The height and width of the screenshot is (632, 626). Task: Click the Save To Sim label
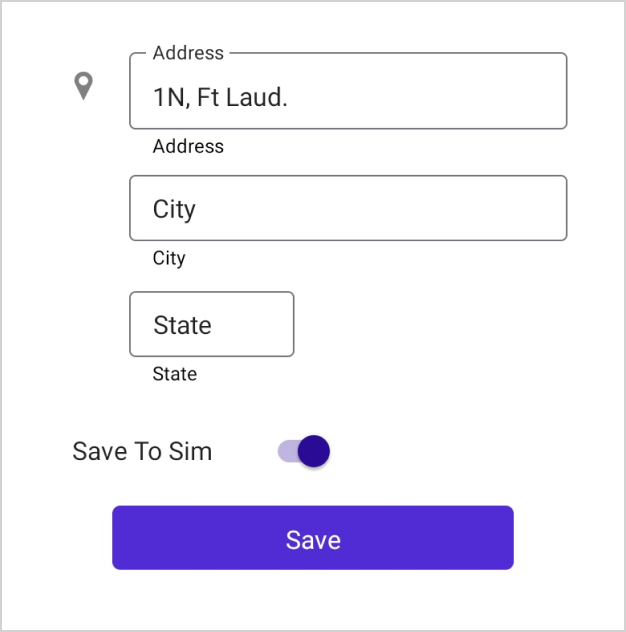pyautogui.click(x=142, y=452)
